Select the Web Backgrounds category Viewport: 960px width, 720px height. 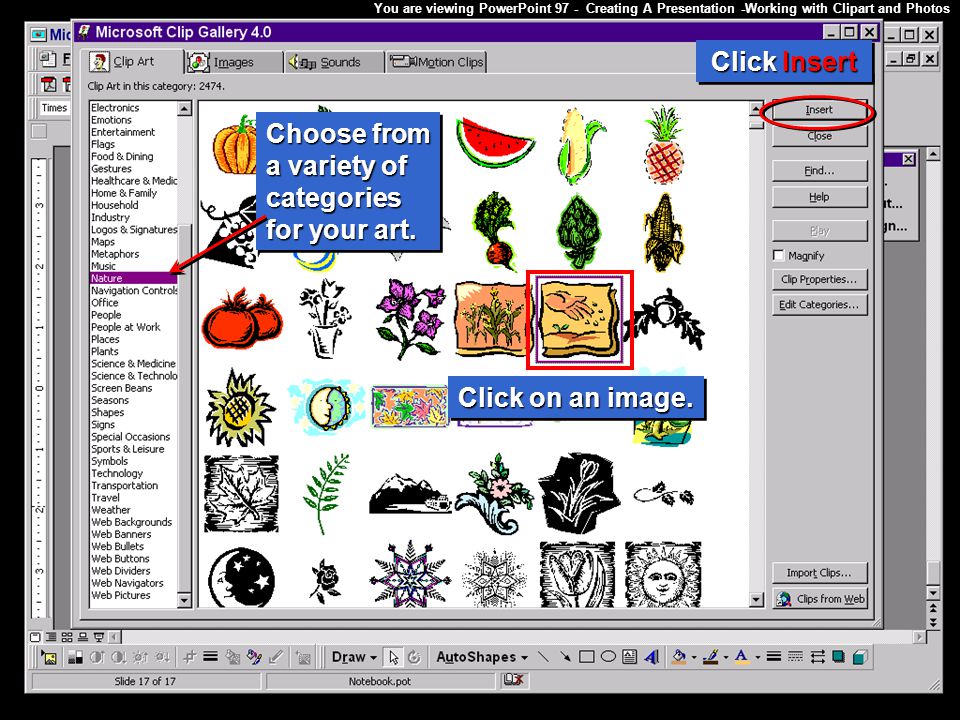[x=132, y=522]
